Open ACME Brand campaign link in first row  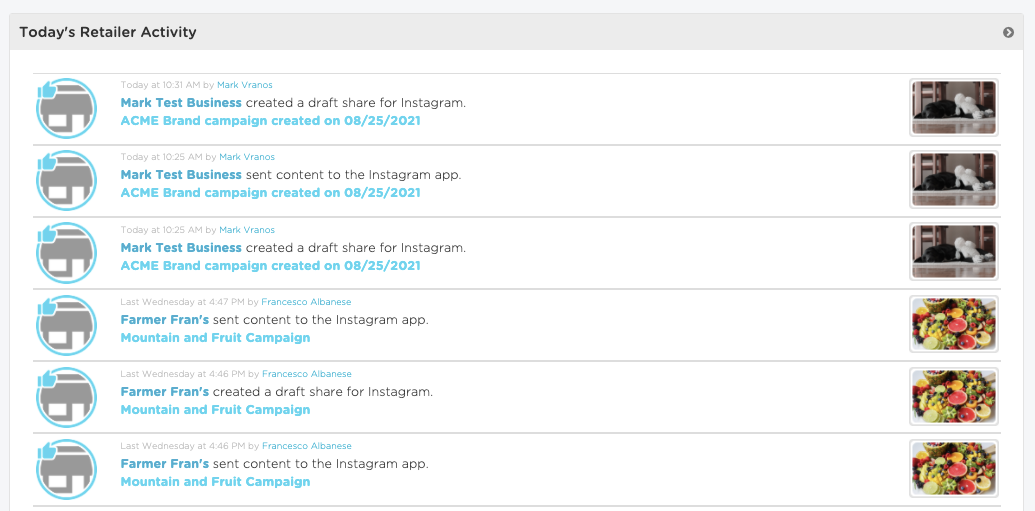click(x=271, y=121)
